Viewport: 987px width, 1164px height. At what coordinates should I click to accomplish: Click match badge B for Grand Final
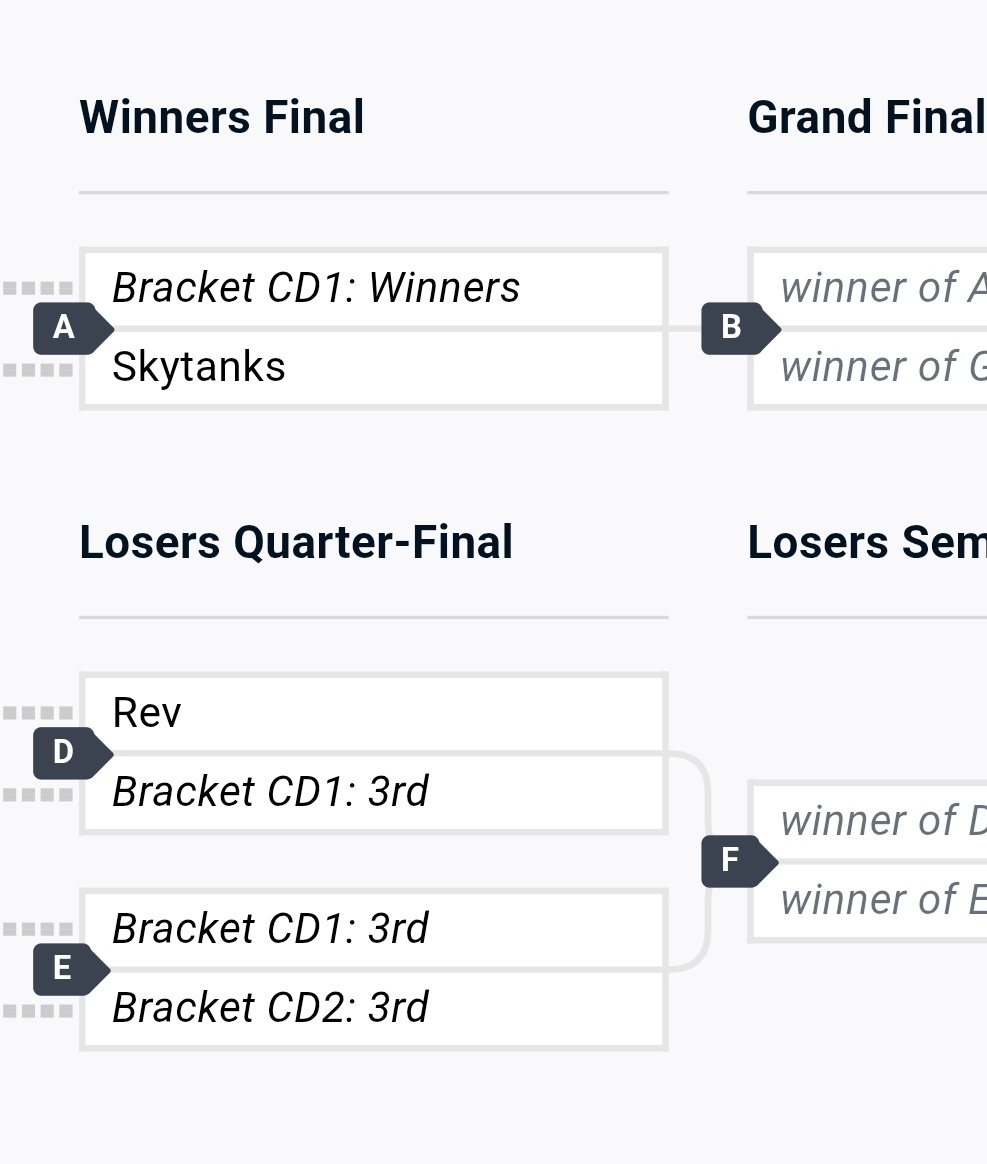point(740,328)
